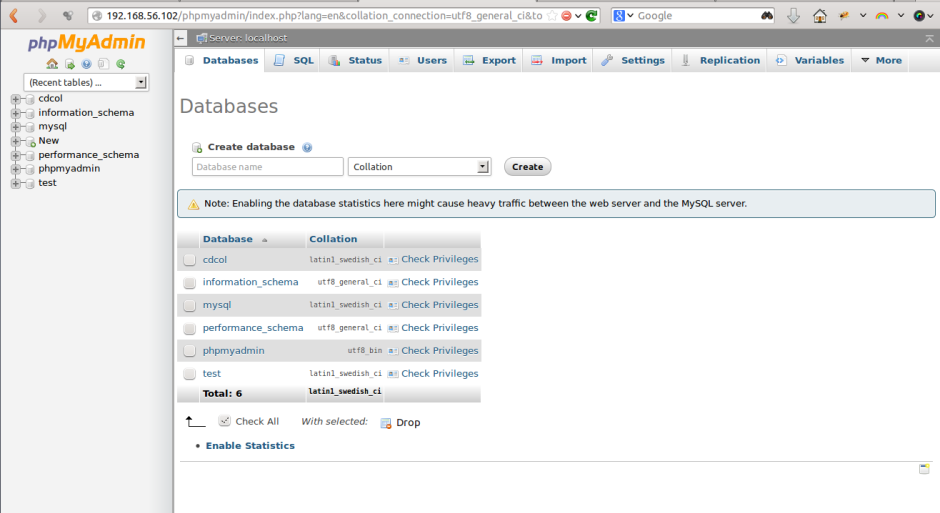Click the privileges icon in the mysql row
This screenshot has height=513, width=940.
[x=393, y=306]
